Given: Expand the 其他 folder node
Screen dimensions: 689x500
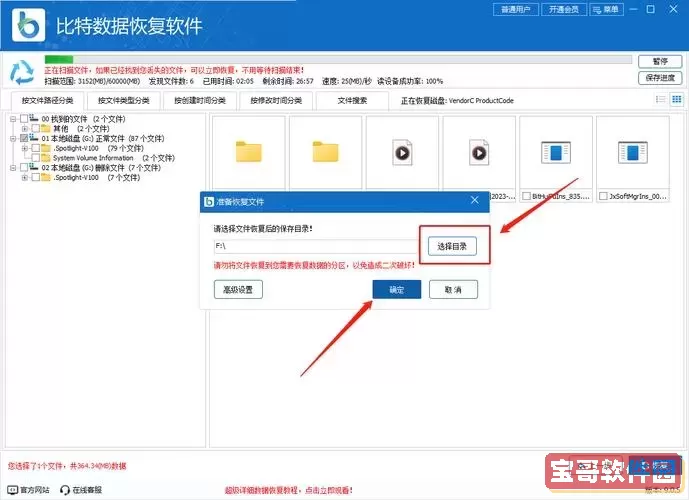Looking at the screenshot, I should click(25, 128).
